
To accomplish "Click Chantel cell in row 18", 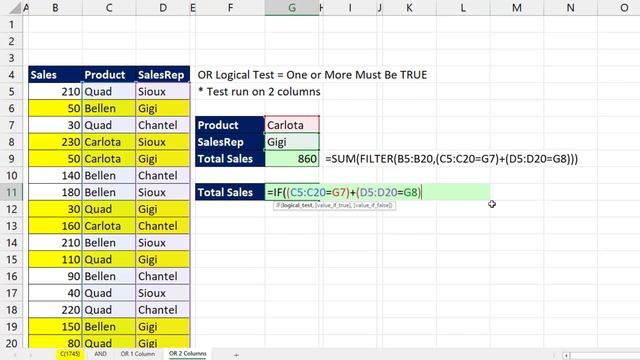I will coord(162,310).
